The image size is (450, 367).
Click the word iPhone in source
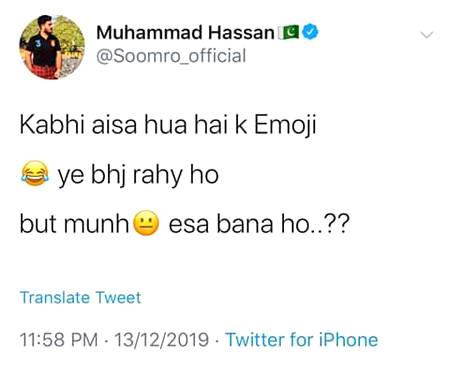point(348,340)
